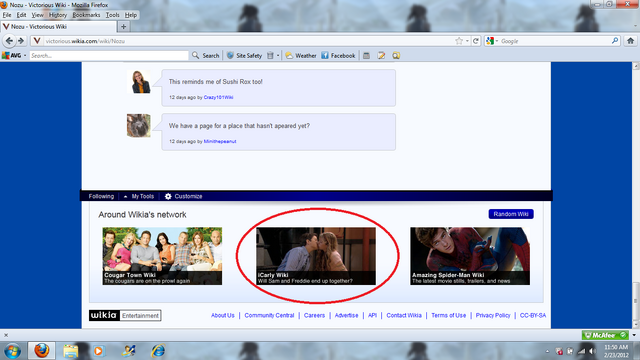Click Minithepeanut's avatar image
The image size is (640, 360).
click(139, 125)
